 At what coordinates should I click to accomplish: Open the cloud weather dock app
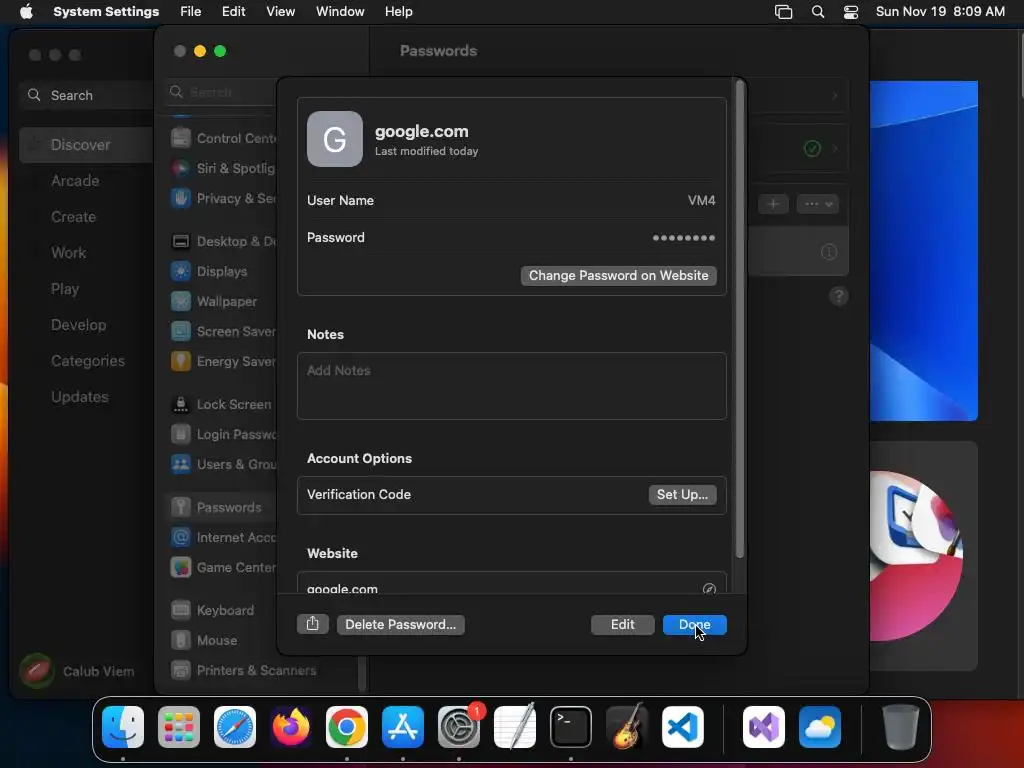click(x=820, y=727)
